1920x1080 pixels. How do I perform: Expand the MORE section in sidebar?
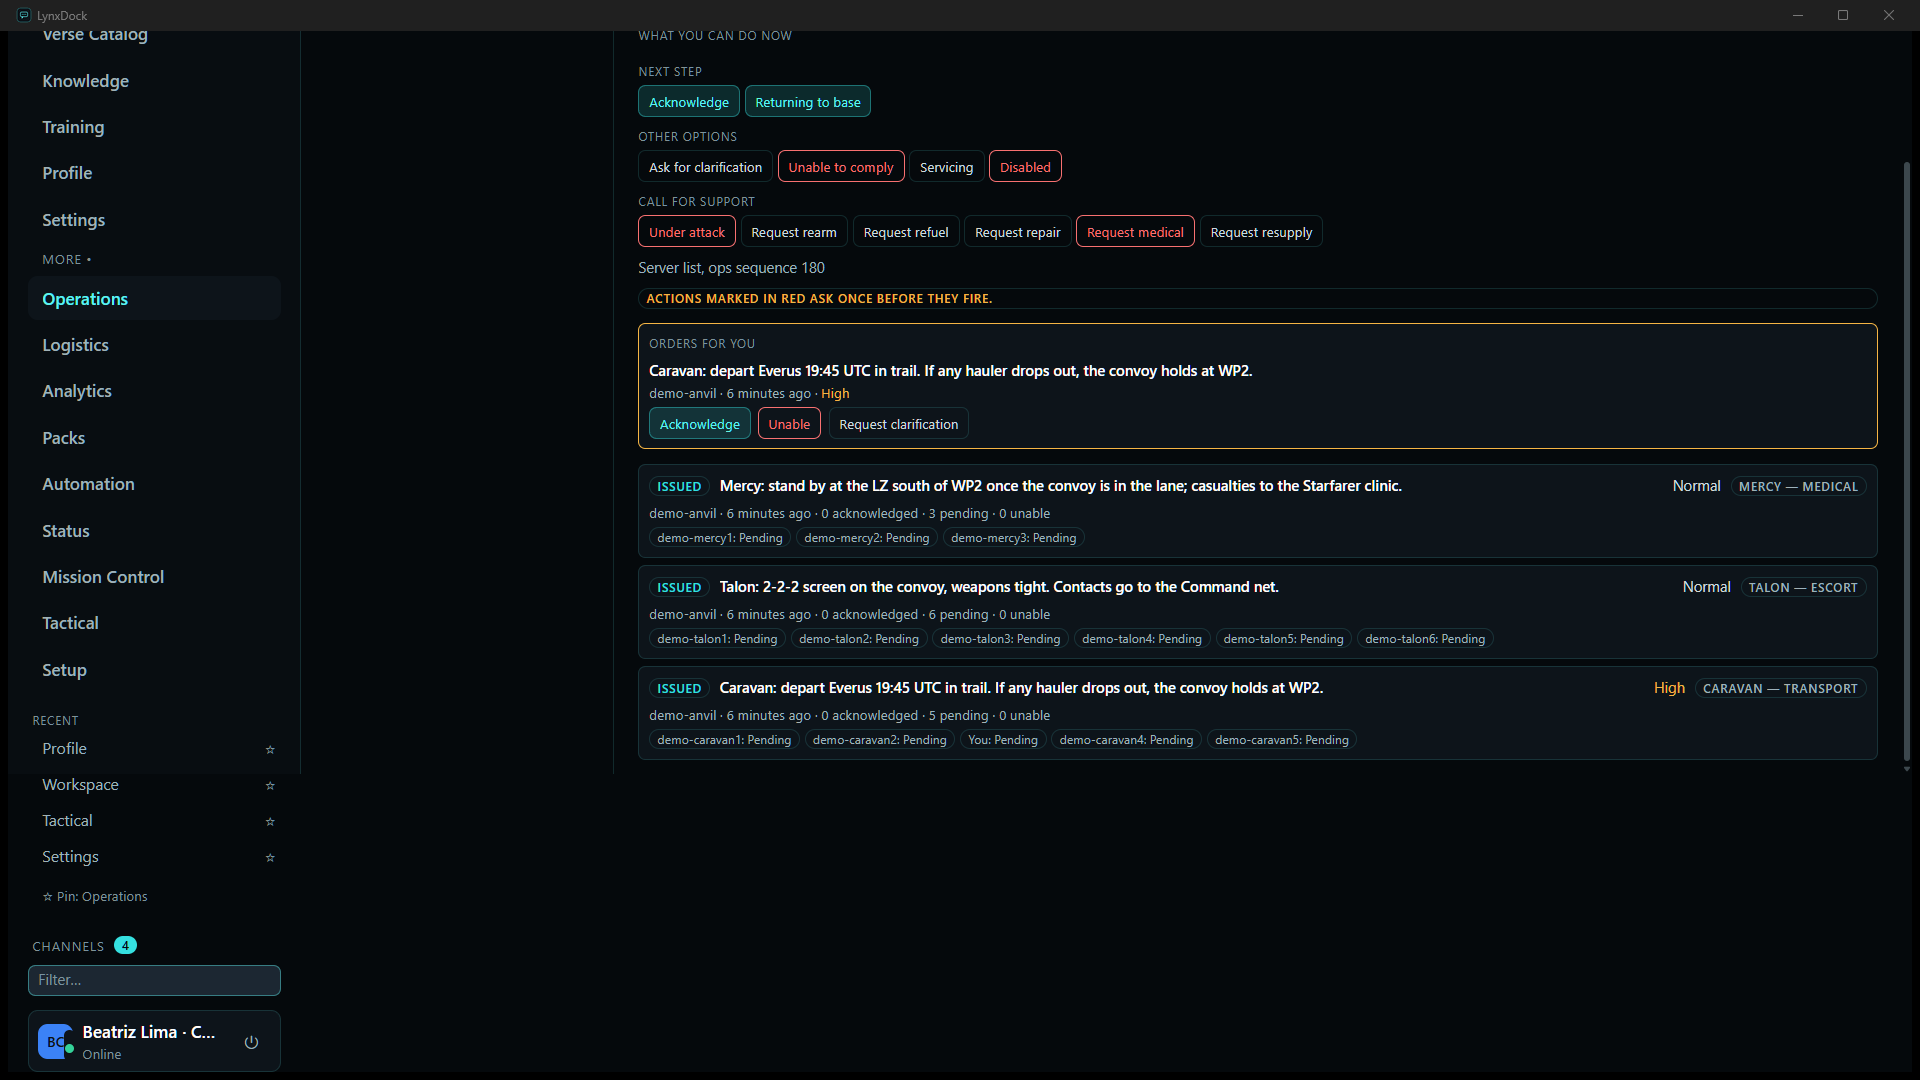coord(67,259)
